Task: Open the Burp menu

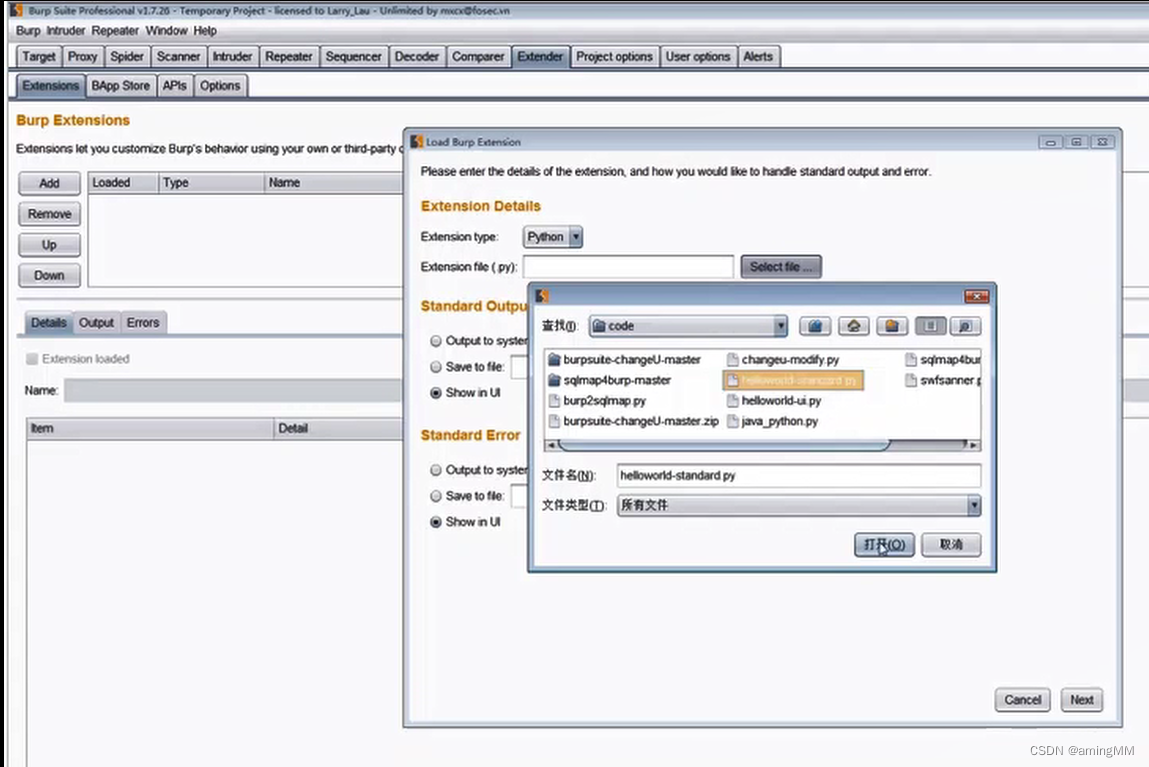Action: 28,31
